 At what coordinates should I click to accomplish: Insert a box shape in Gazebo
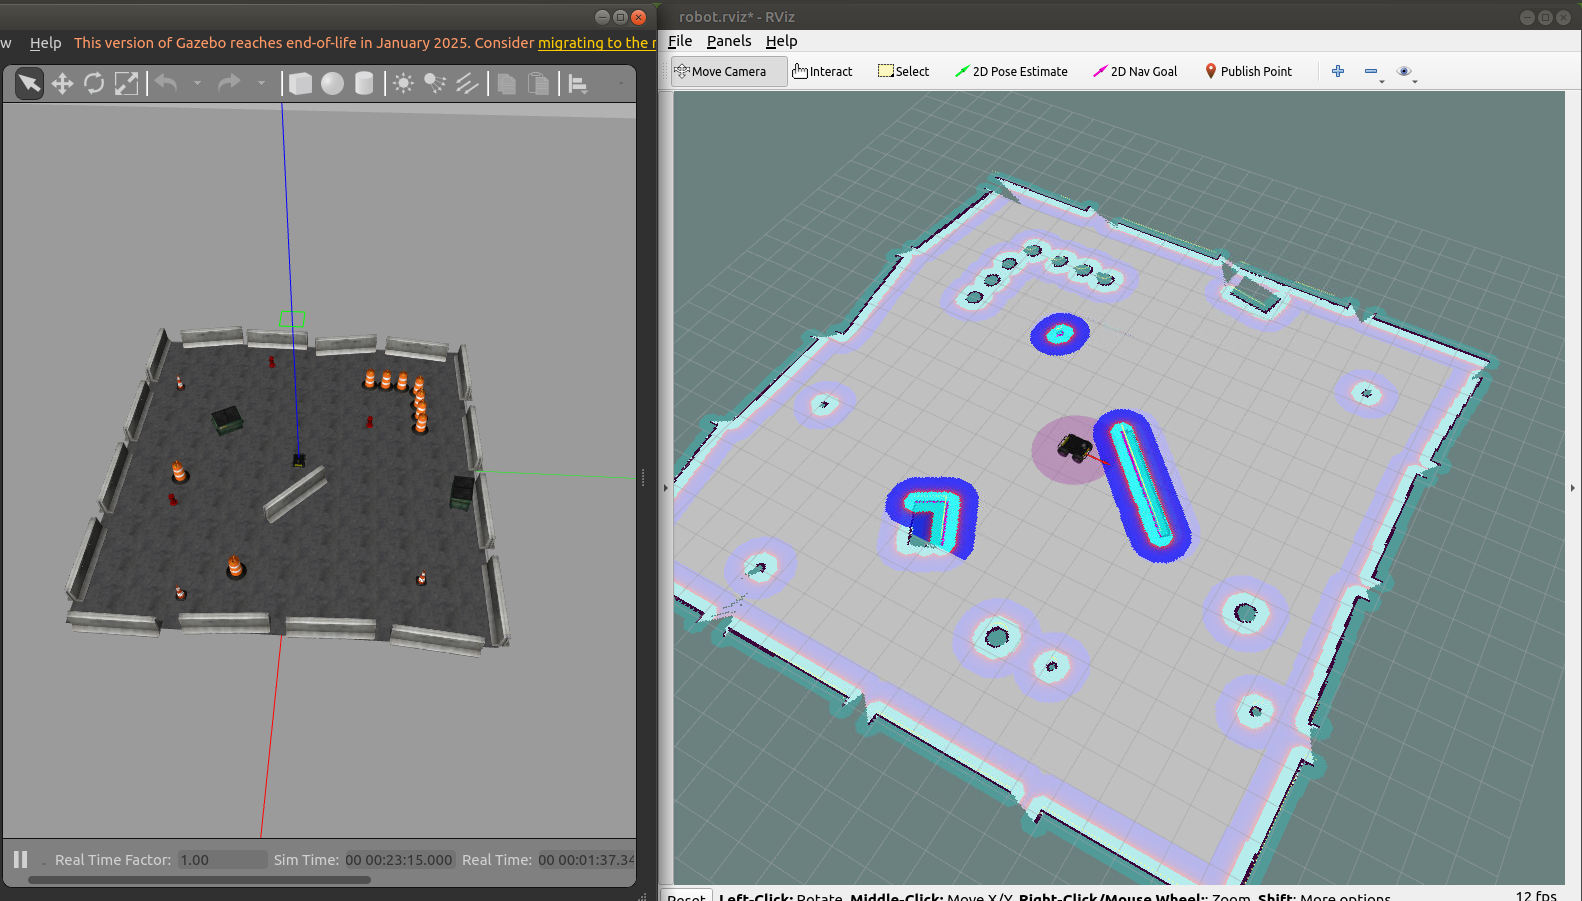pyautogui.click(x=300, y=83)
